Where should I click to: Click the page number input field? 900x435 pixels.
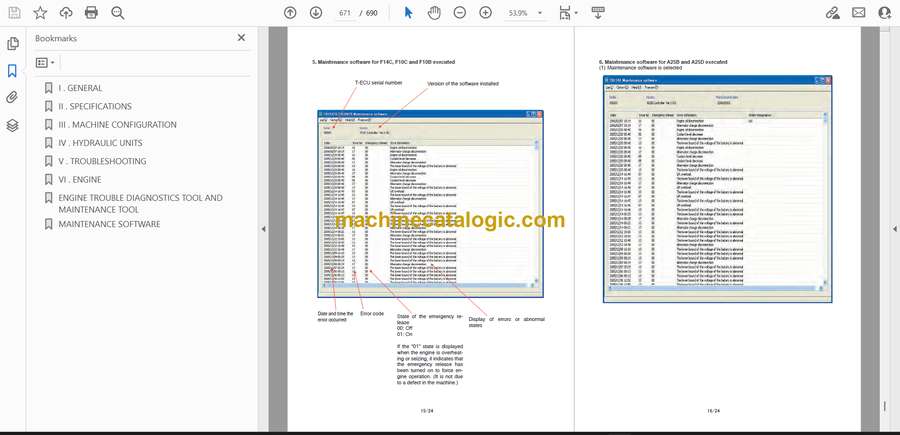[x=345, y=13]
